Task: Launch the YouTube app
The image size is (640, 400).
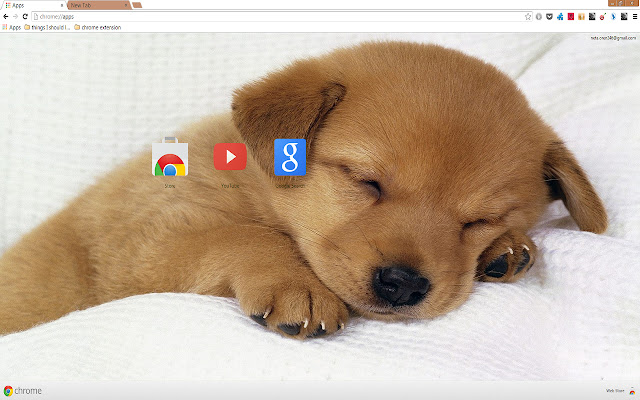Action: (230, 156)
